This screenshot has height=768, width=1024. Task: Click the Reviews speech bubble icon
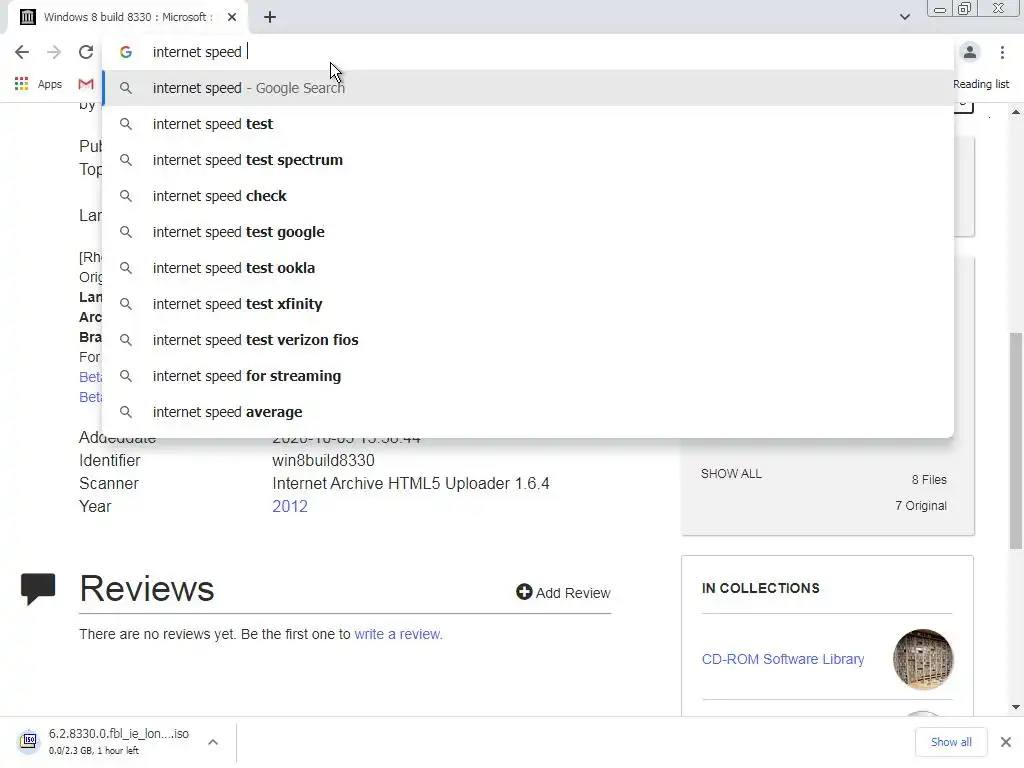click(38, 589)
